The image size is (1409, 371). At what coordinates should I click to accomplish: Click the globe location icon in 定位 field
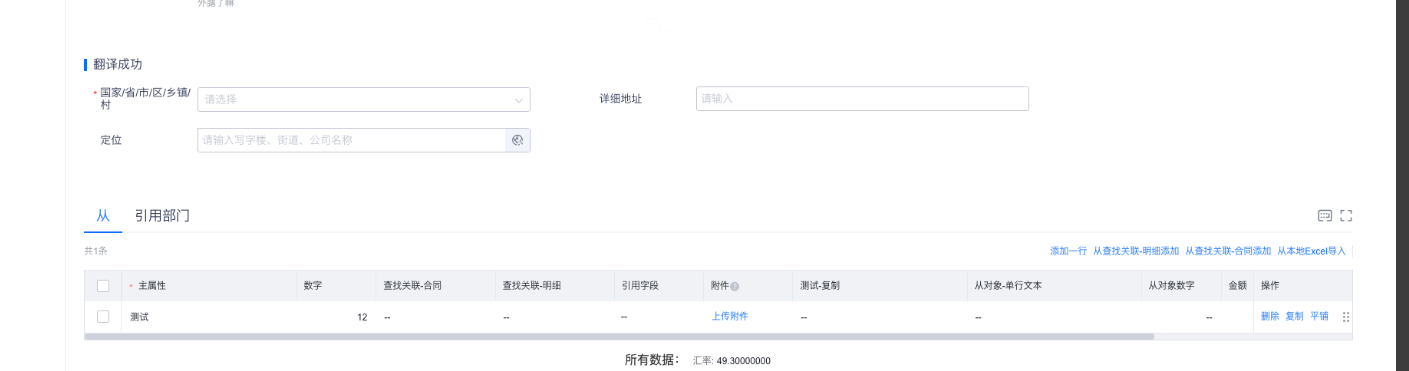pyautogui.click(x=518, y=140)
